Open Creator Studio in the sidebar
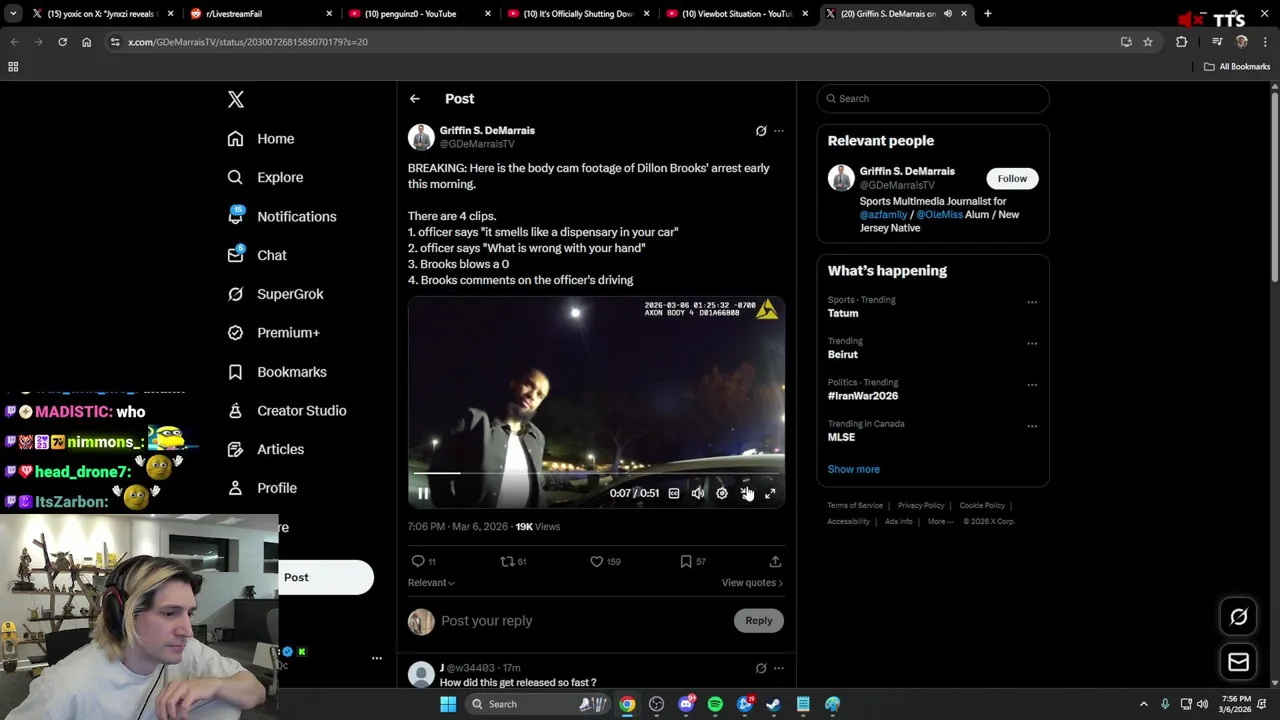The image size is (1280, 720). [x=287, y=411]
